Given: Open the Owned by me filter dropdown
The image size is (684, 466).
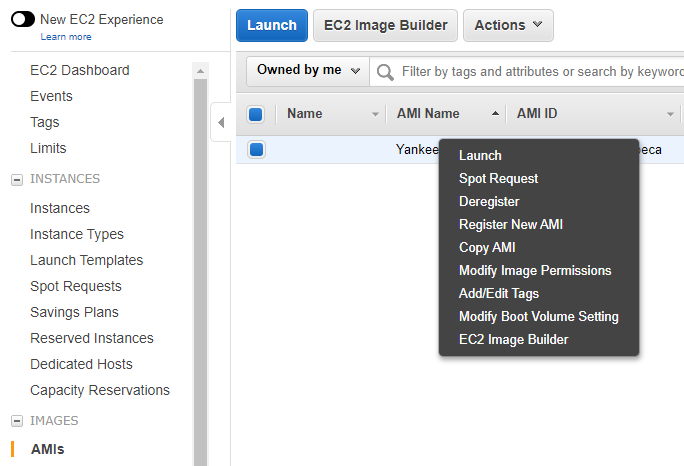Looking at the screenshot, I should (x=308, y=70).
